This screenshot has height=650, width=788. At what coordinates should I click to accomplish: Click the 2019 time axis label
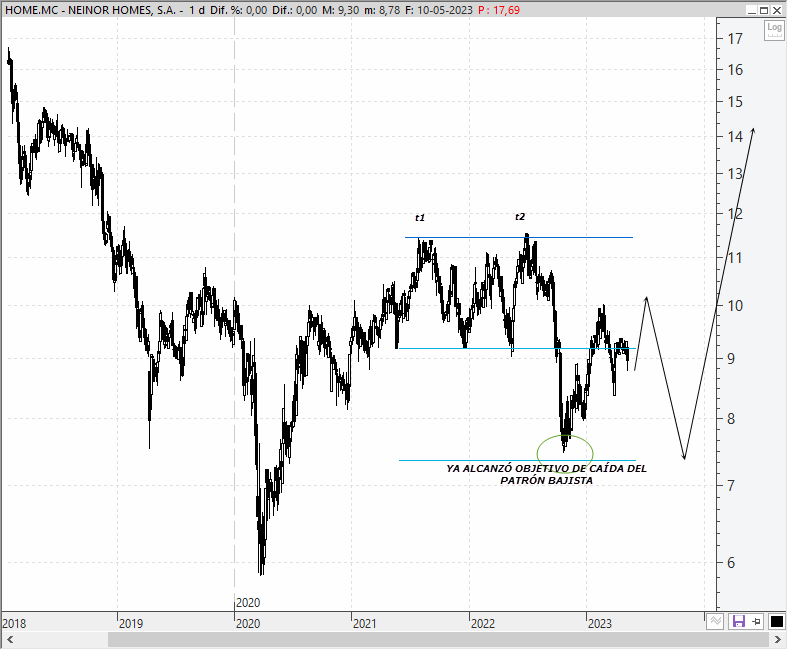(131, 623)
